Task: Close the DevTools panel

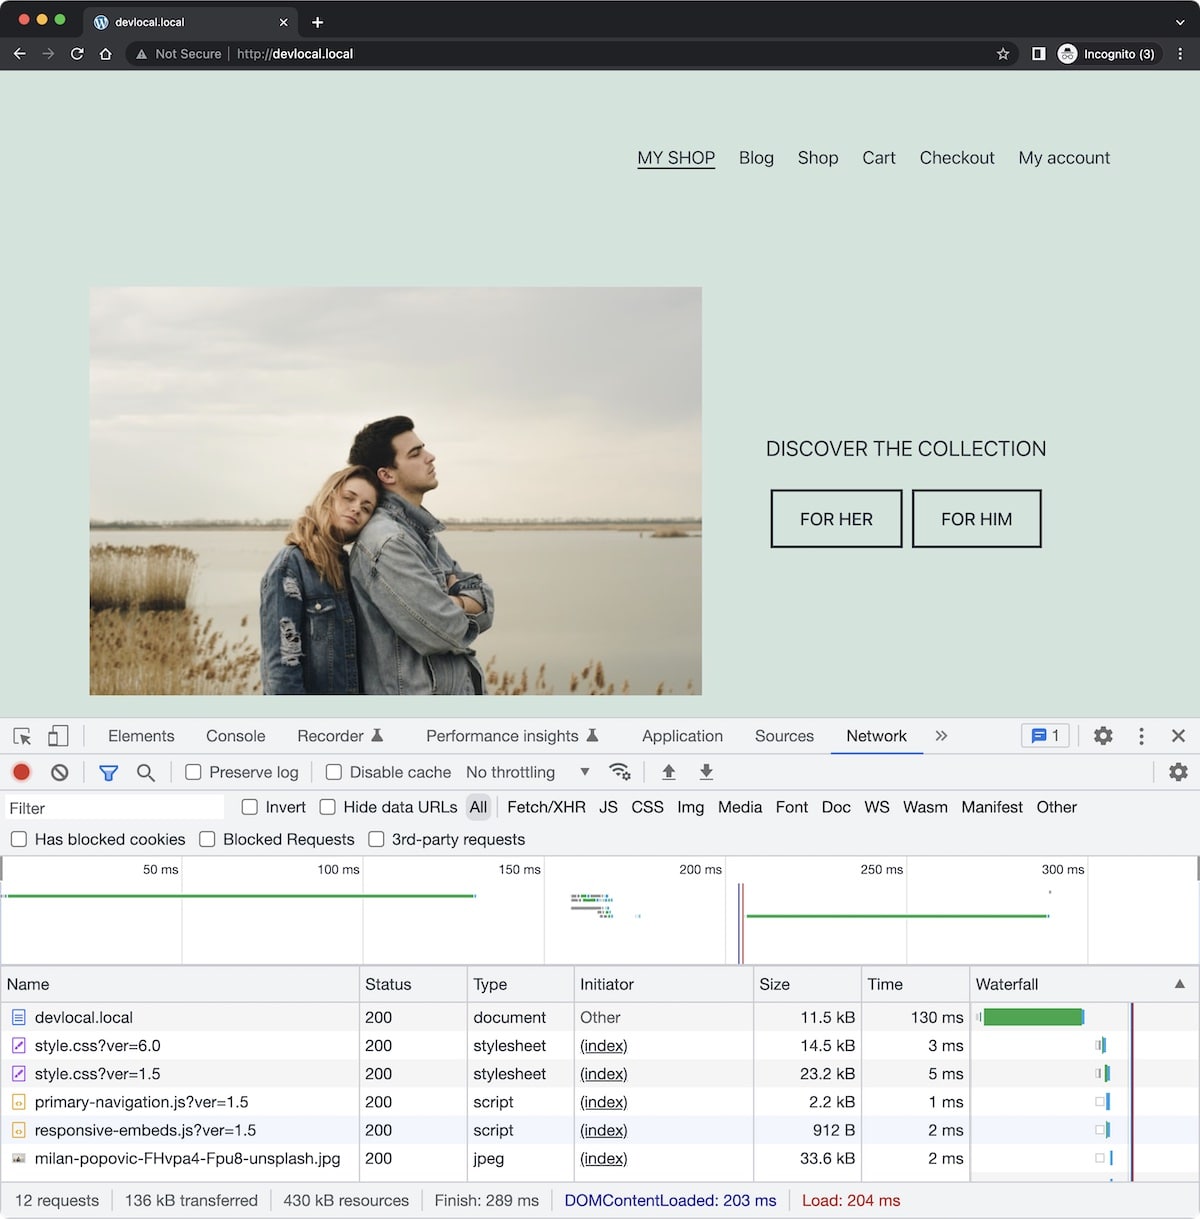Action: (1178, 736)
